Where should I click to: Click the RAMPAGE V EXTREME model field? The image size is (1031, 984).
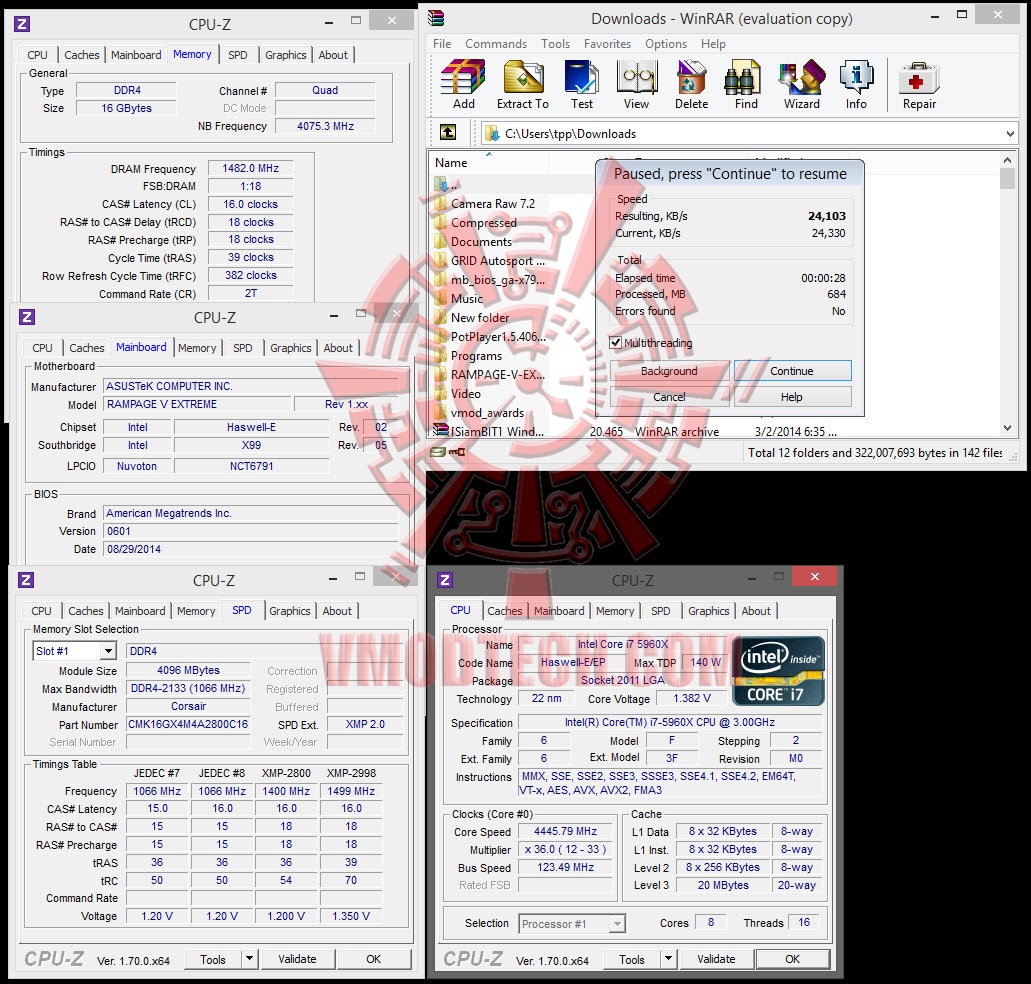[196, 404]
